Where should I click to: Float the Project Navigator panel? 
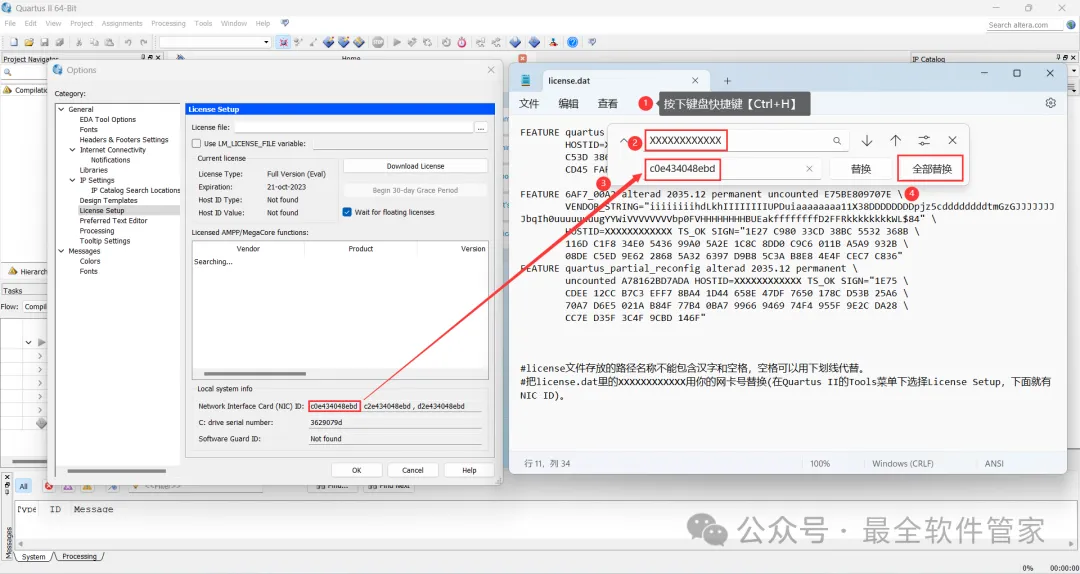click(151, 58)
